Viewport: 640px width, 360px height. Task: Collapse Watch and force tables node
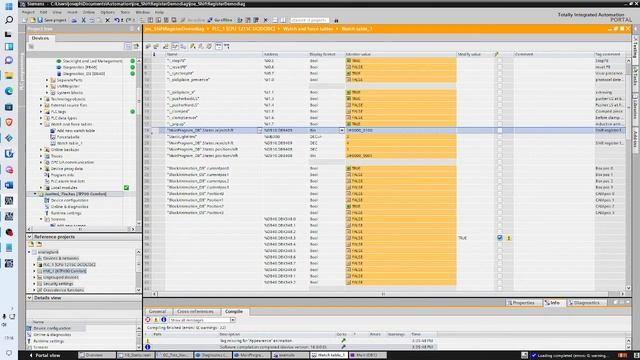[41, 124]
